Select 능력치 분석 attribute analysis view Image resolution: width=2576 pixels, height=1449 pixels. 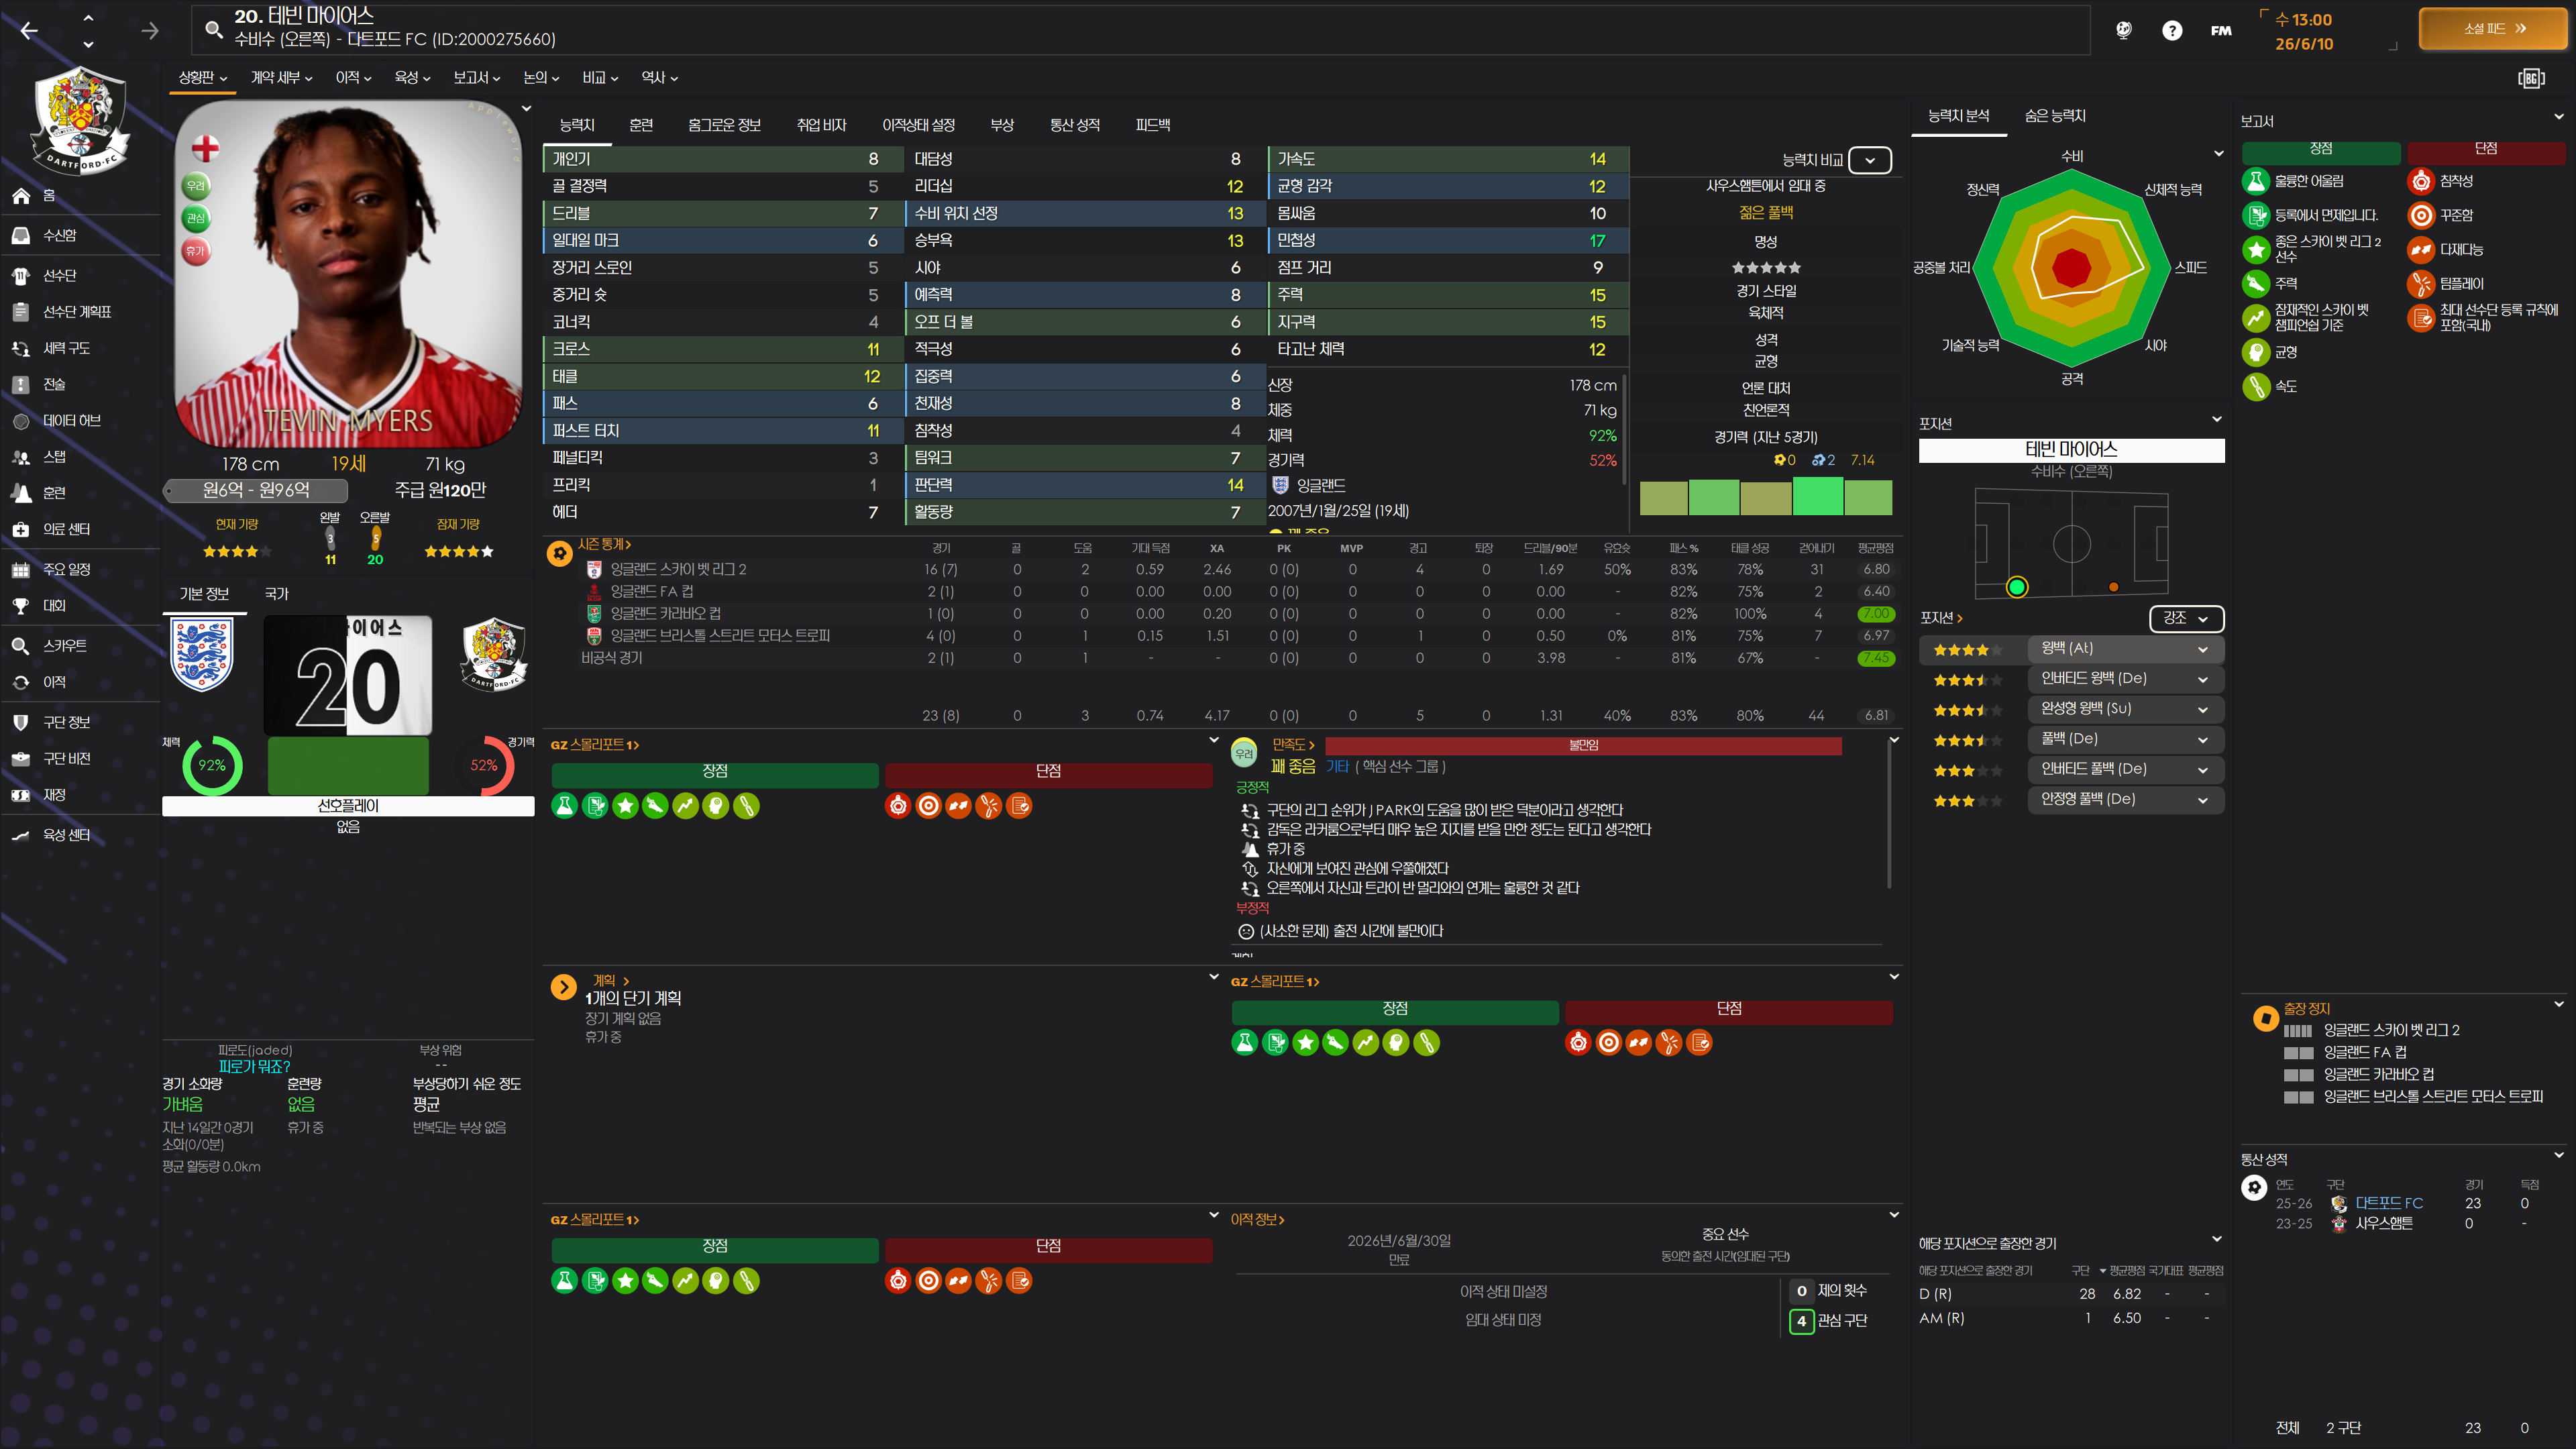(1958, 116)
